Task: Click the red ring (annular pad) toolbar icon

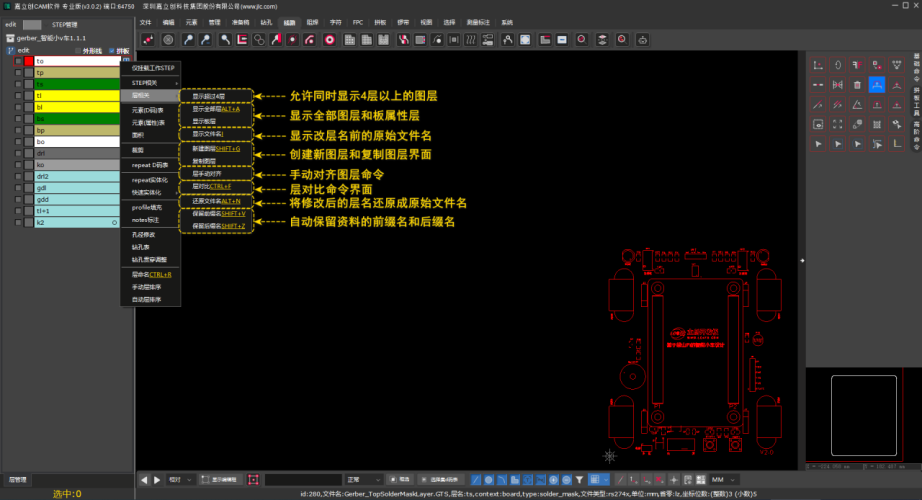Action: pos(330,40)
